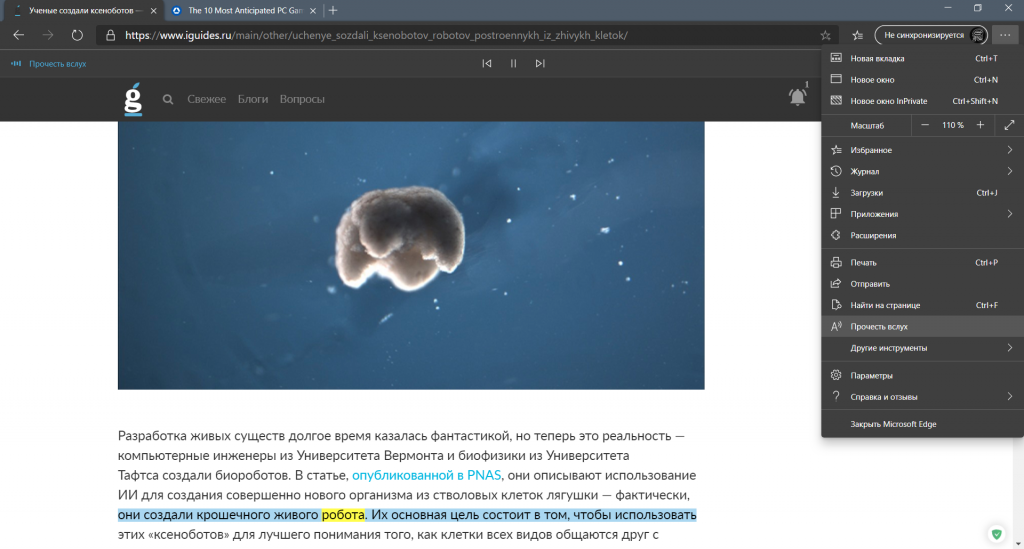Screen dimensions: 1024x549
Task: Click the iGuides logo icon
Action: tap(133, 99)
